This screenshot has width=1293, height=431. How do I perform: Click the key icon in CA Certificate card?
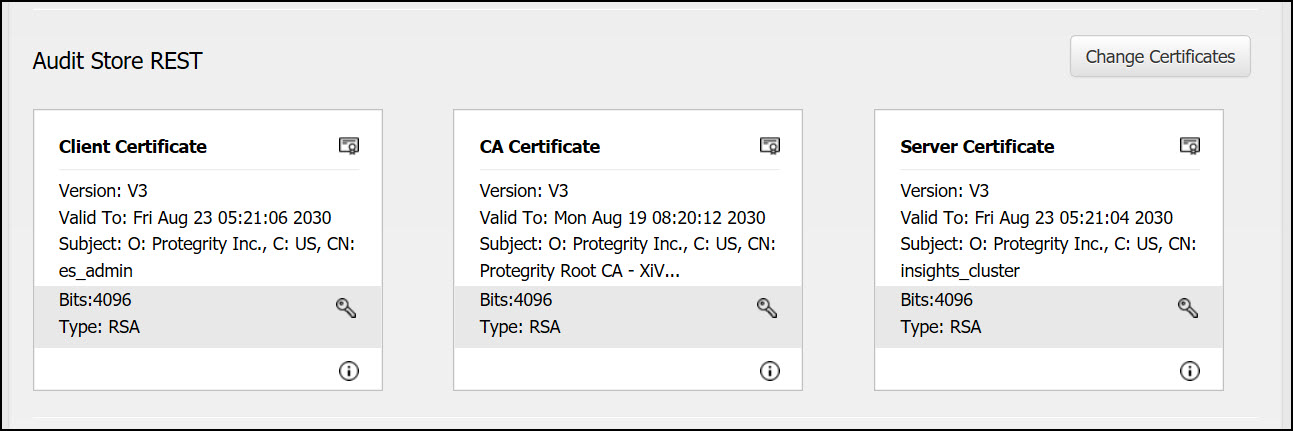point(767,308)
